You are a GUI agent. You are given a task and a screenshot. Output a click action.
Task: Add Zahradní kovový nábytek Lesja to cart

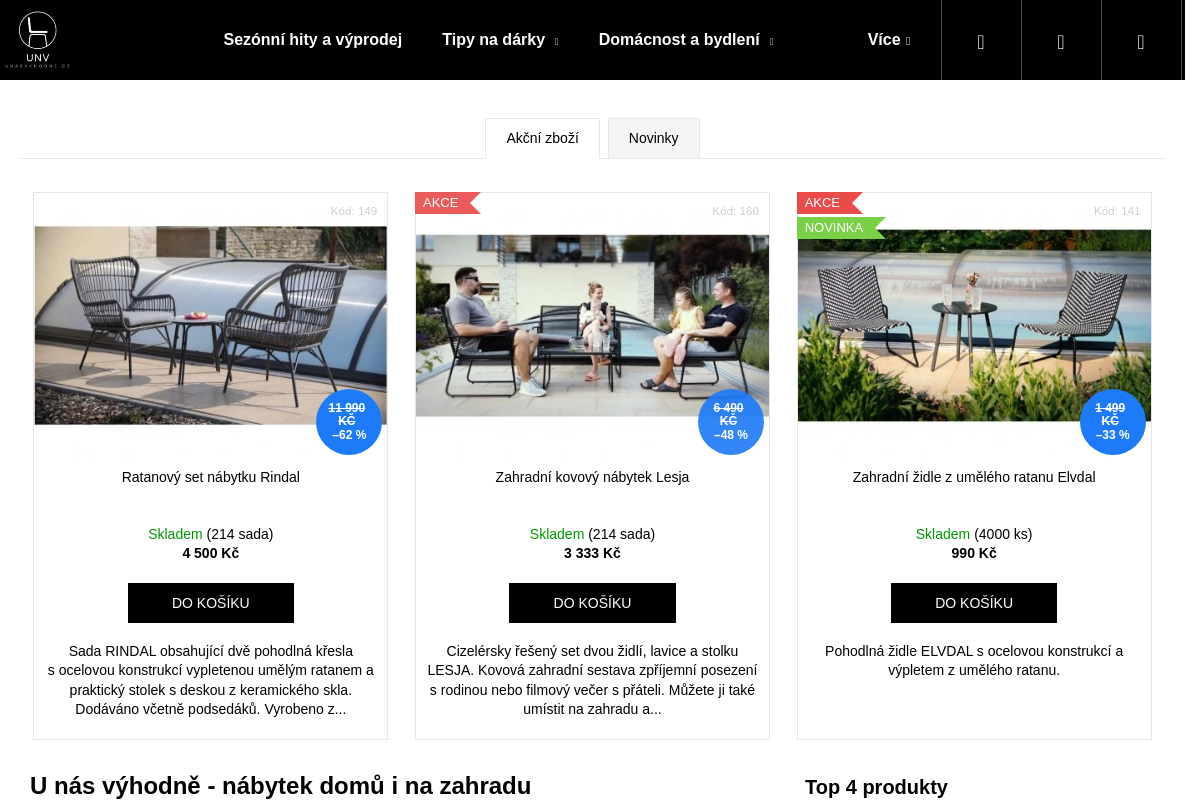[x=592, y=603]
